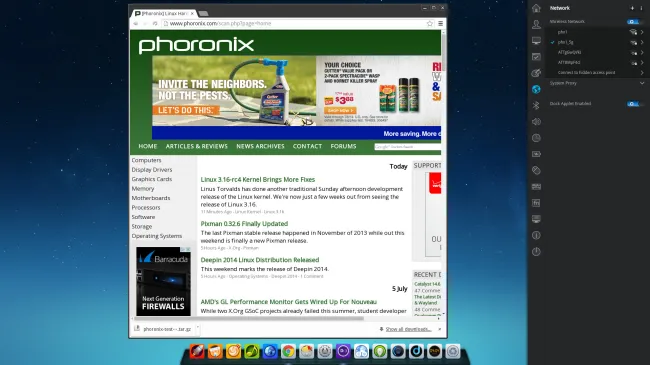Open the Chrome hamburger menu
This screenshot has height=365, width=650.
click(x=441, y=24)
